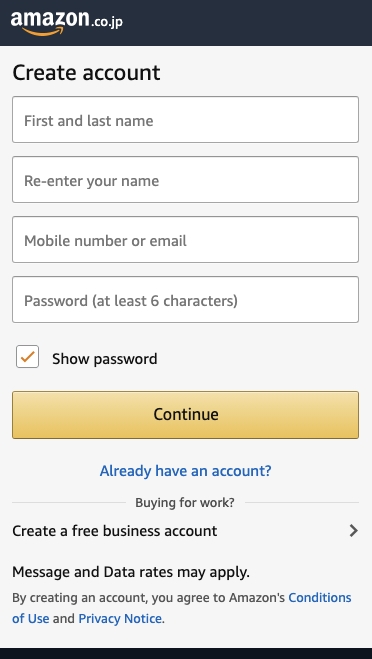Image resolution: width=372 pixels, height=659 pixels.
Task: Open the Privacy Notice link
Action: coord(120,619)
